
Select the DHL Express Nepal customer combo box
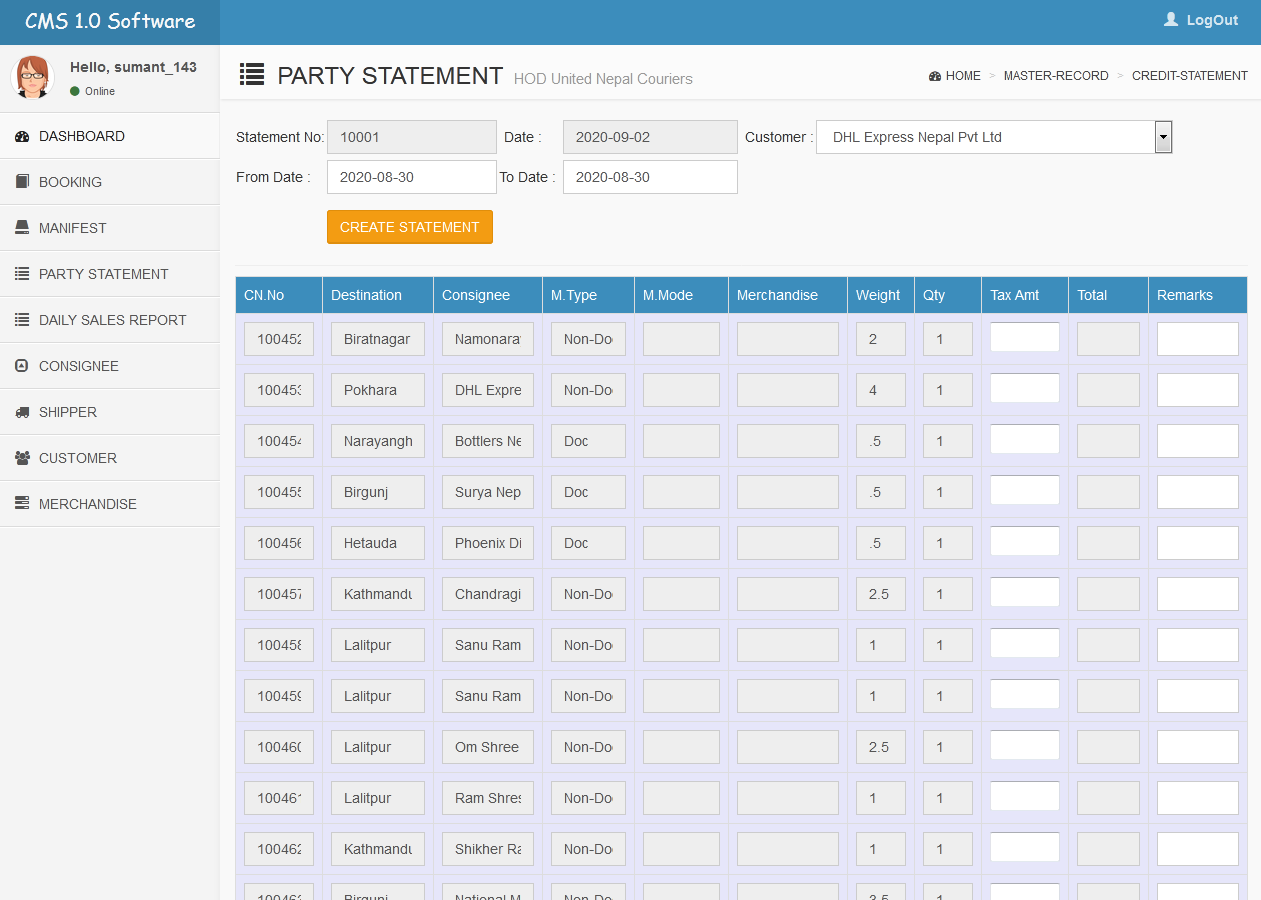click(994, 137)
